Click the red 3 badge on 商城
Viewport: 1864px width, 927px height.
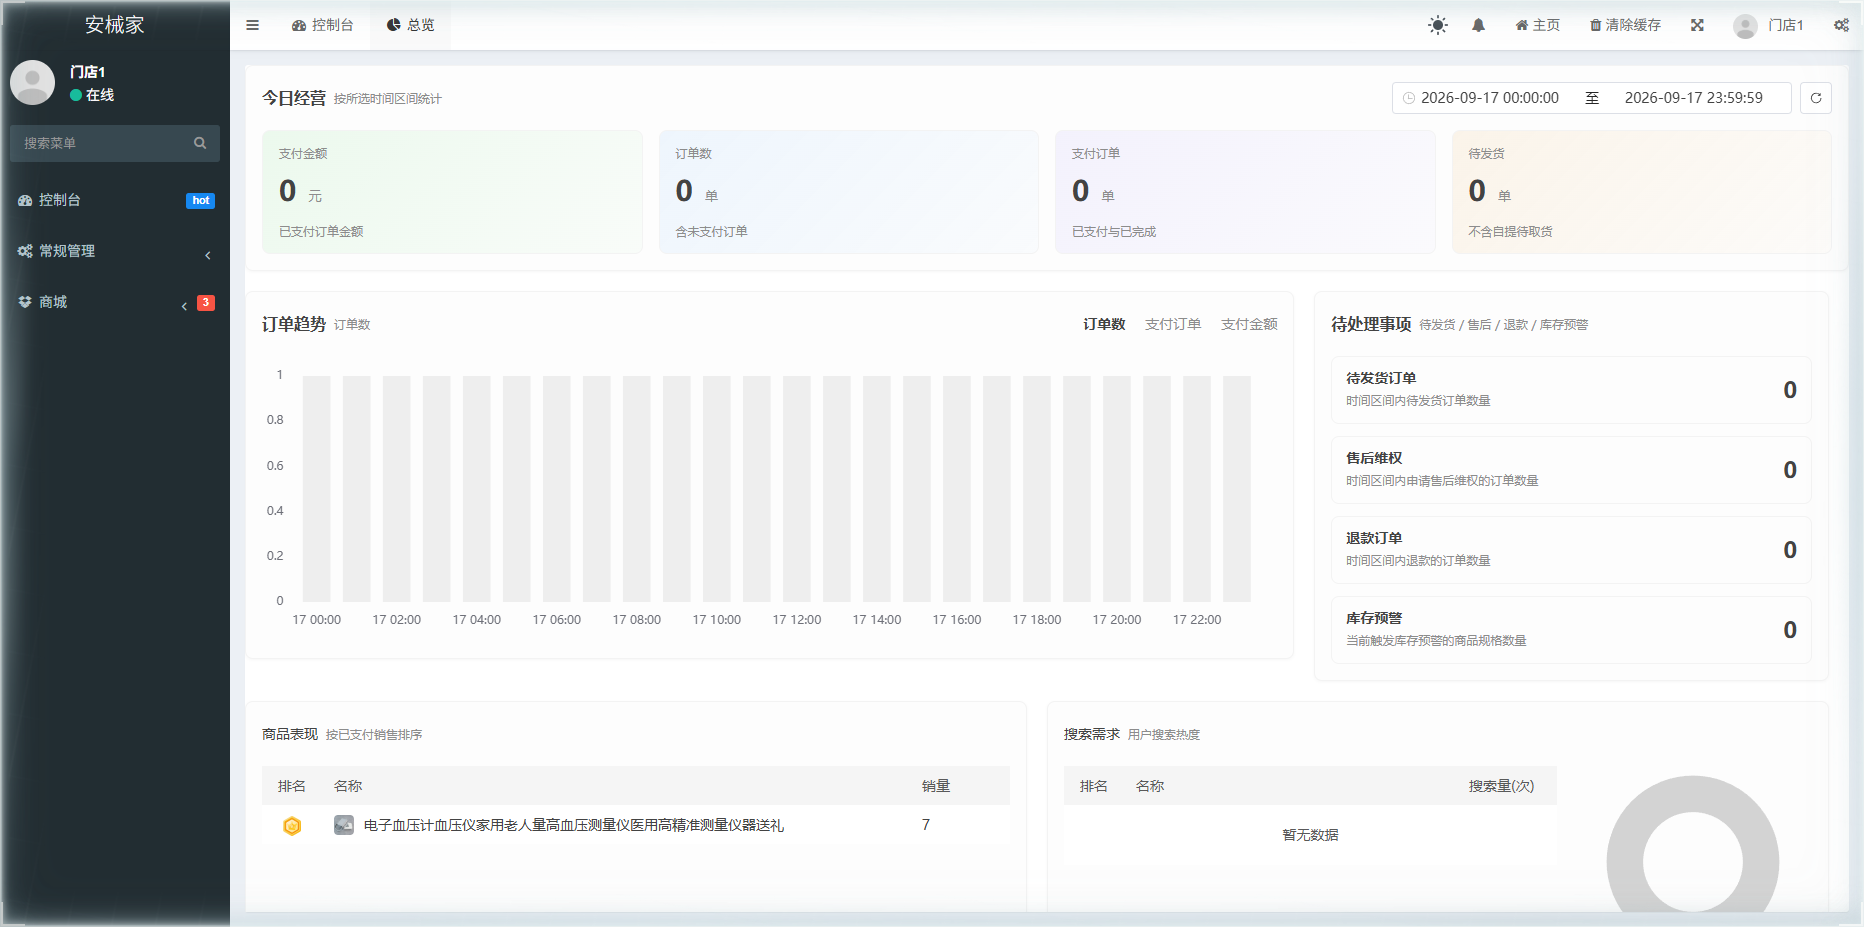[x=206, y=303]
